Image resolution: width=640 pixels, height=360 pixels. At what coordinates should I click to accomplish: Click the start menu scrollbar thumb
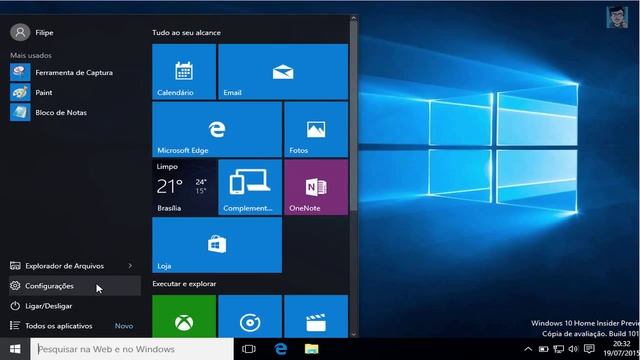click(353, 117)
